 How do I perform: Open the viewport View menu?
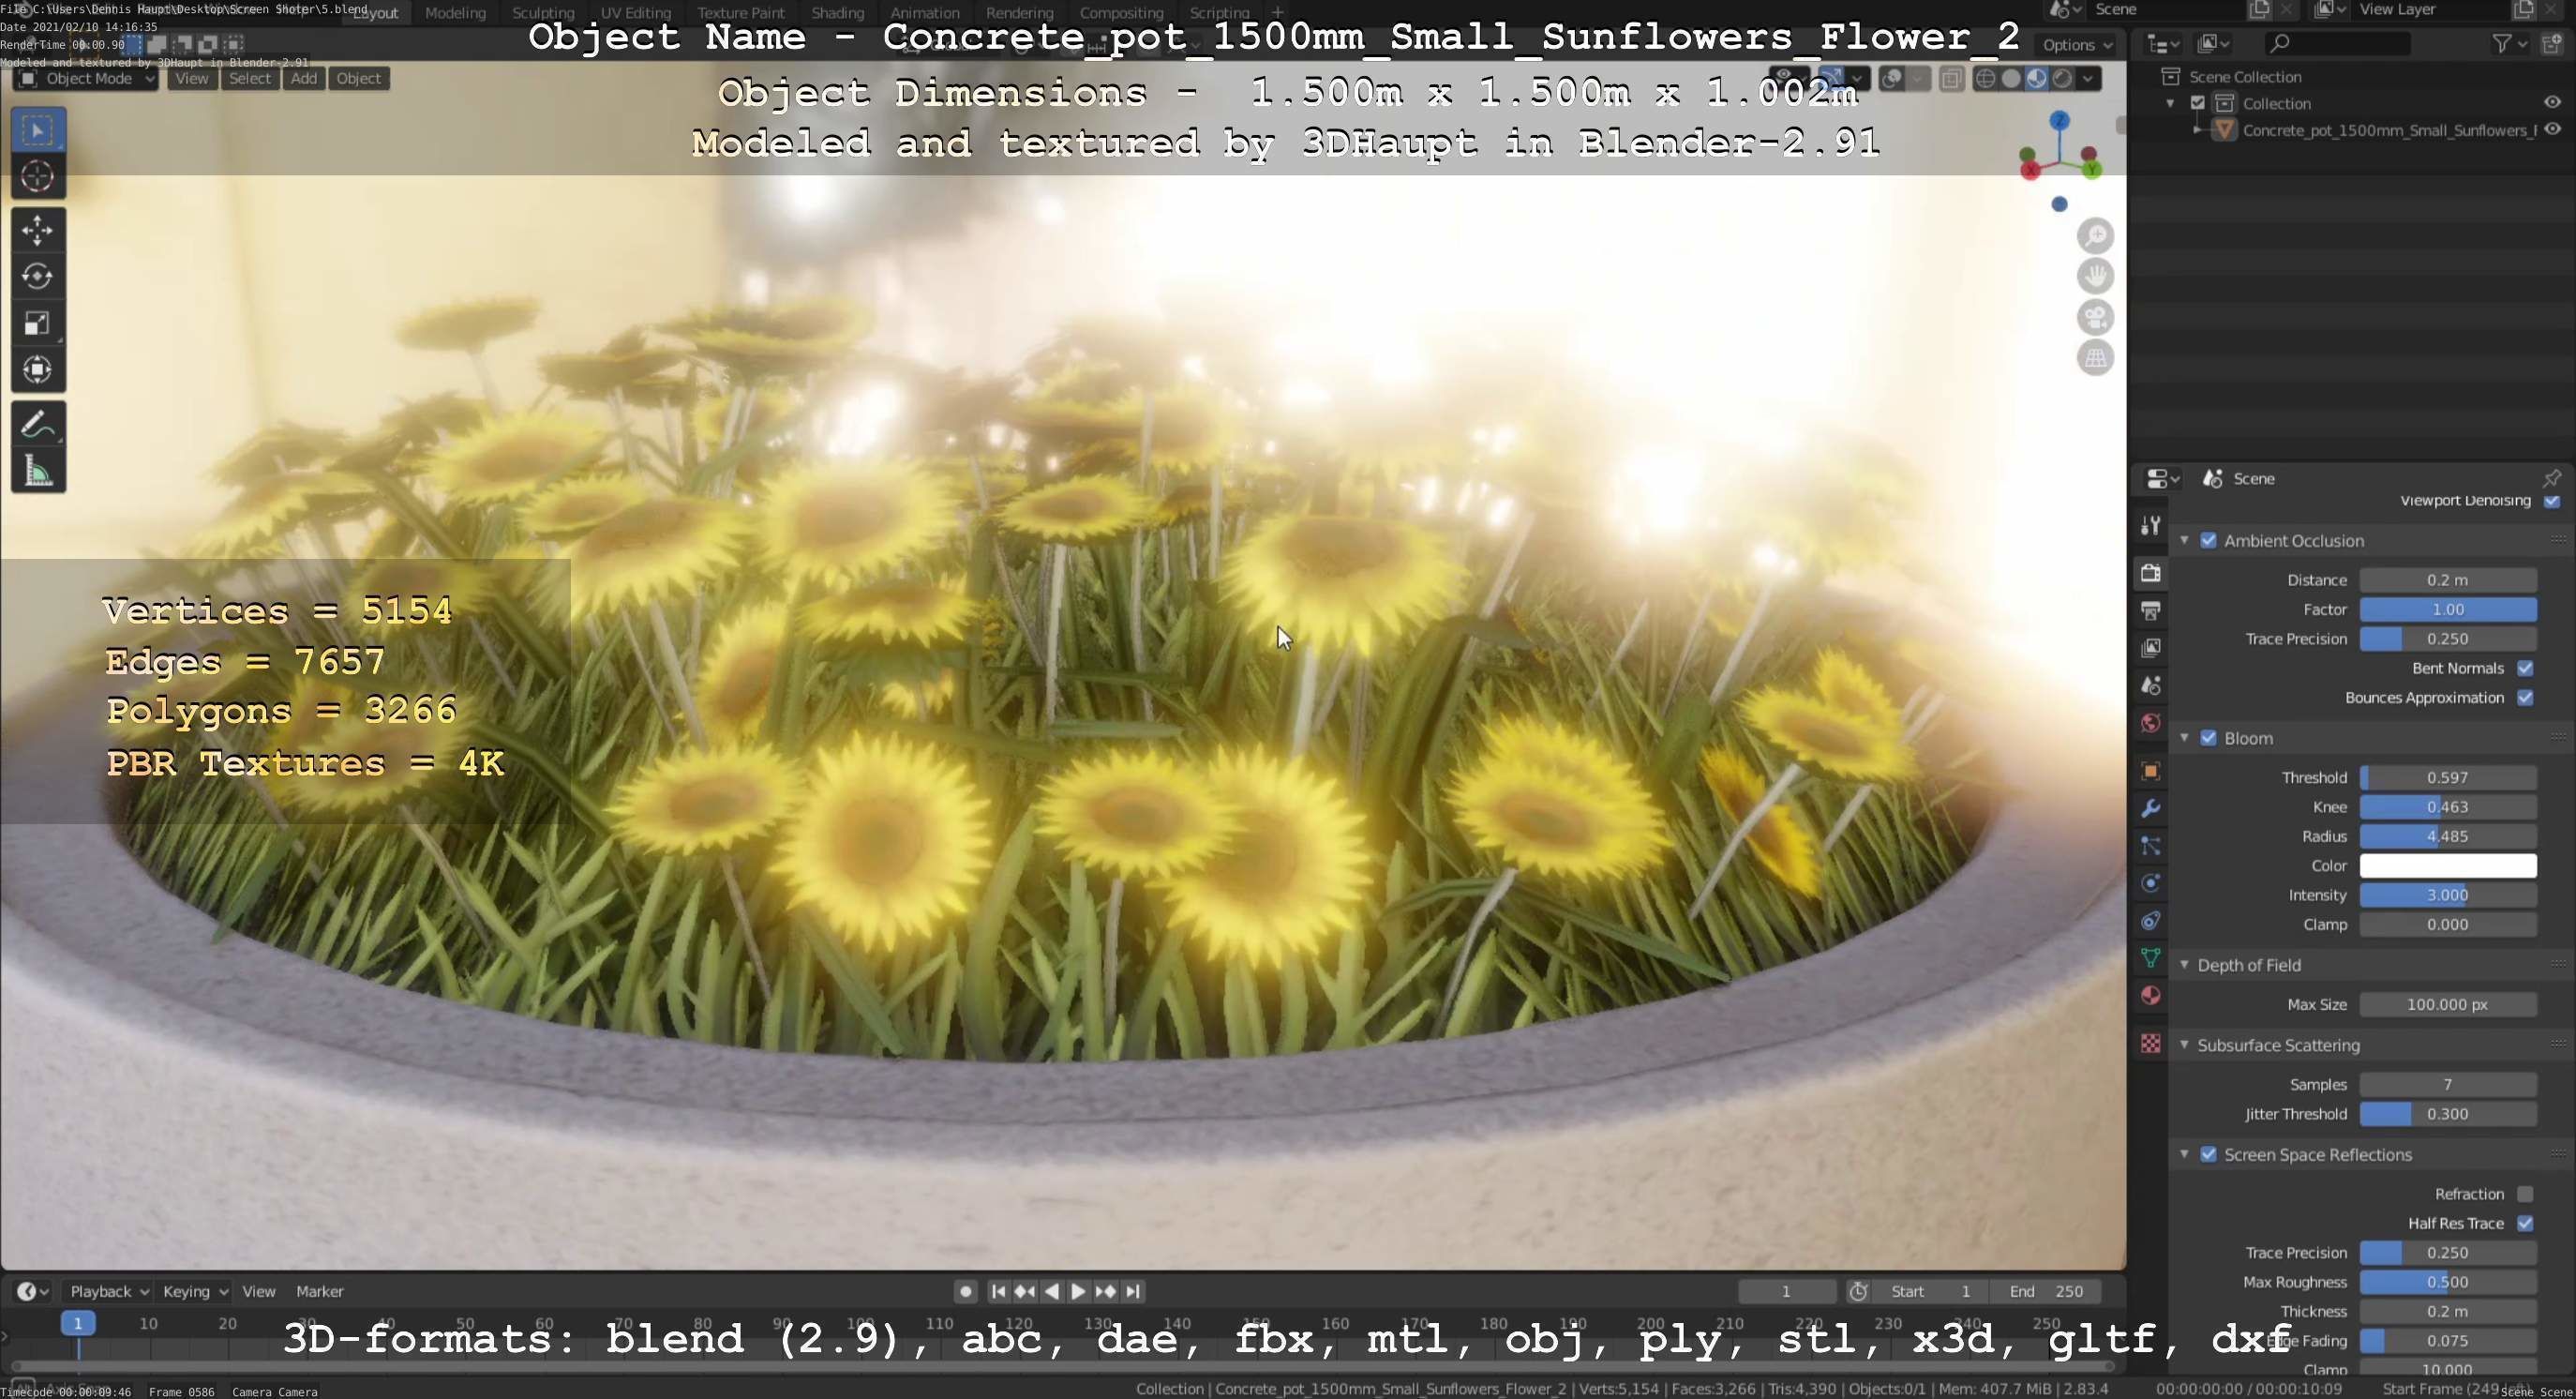(x=192, y=79)
